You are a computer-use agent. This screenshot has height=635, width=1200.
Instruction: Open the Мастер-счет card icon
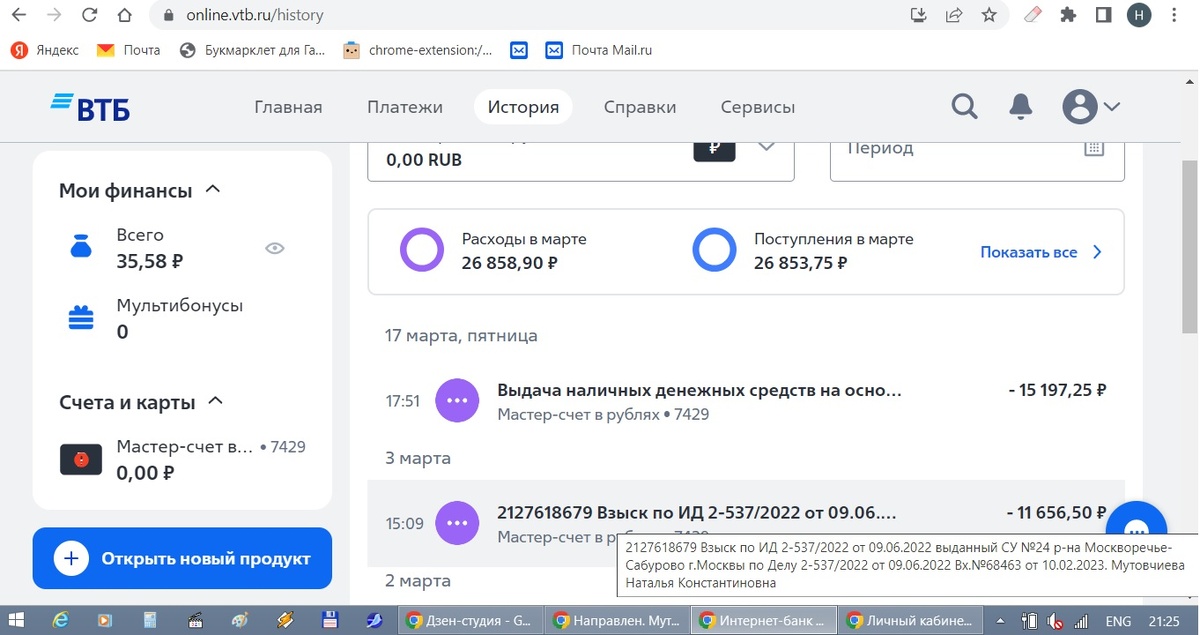pyautogui.click(x=81, y=459)
